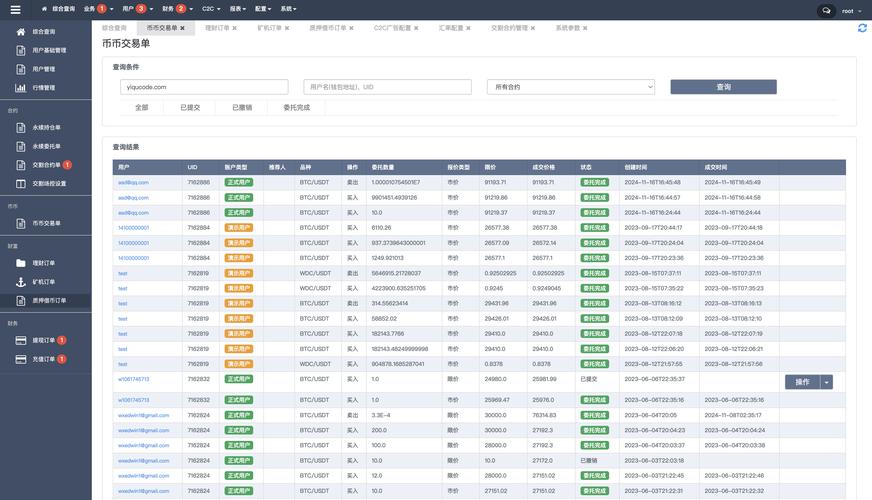The image size is (872, 500).
Task: Click the anchor icon for 矿机订单
Action: [x=21, y=282]
